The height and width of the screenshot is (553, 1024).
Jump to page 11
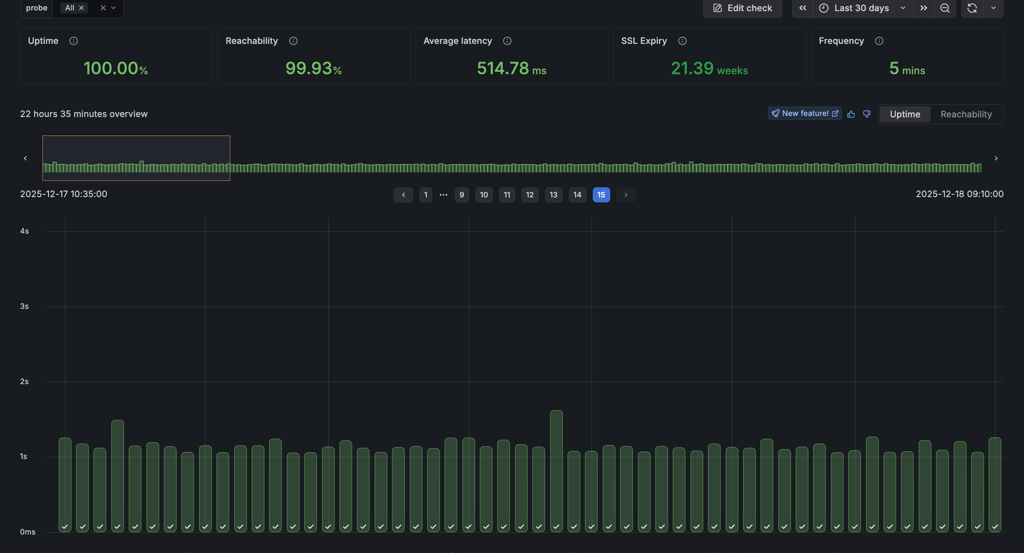click(507, 195)
